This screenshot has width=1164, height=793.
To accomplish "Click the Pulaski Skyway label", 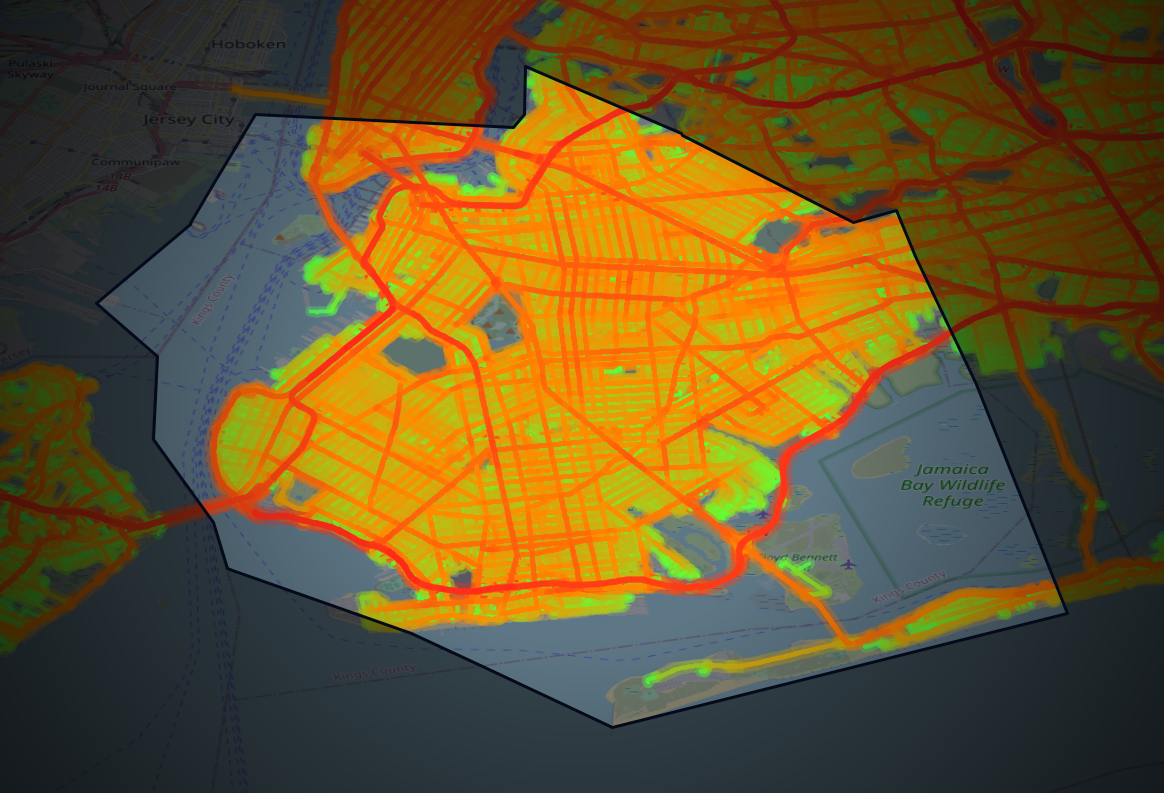I will (30, 68).
